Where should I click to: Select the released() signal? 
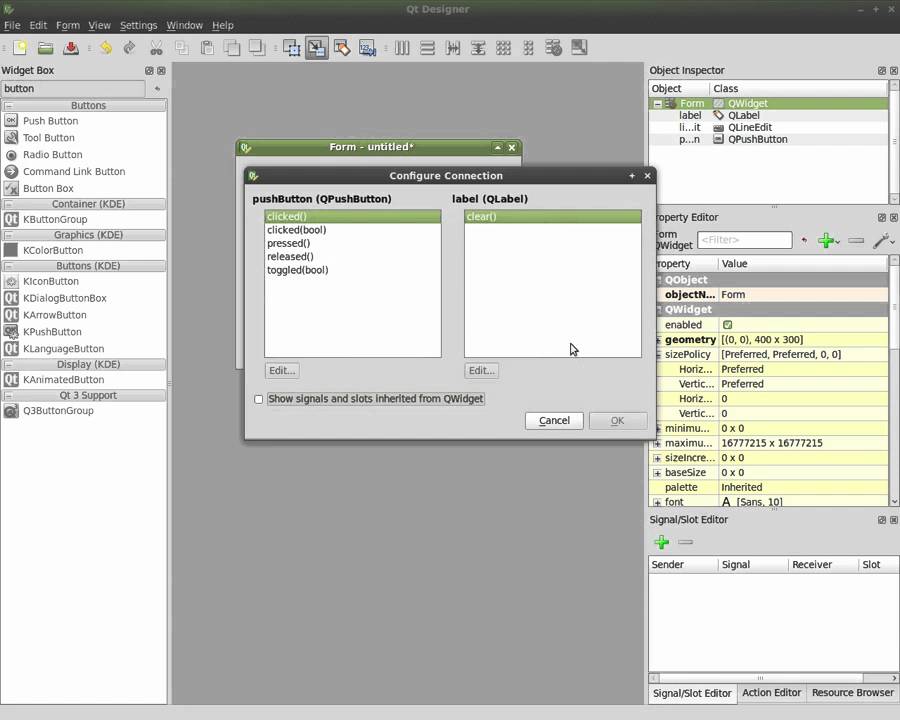coord(352,257)
